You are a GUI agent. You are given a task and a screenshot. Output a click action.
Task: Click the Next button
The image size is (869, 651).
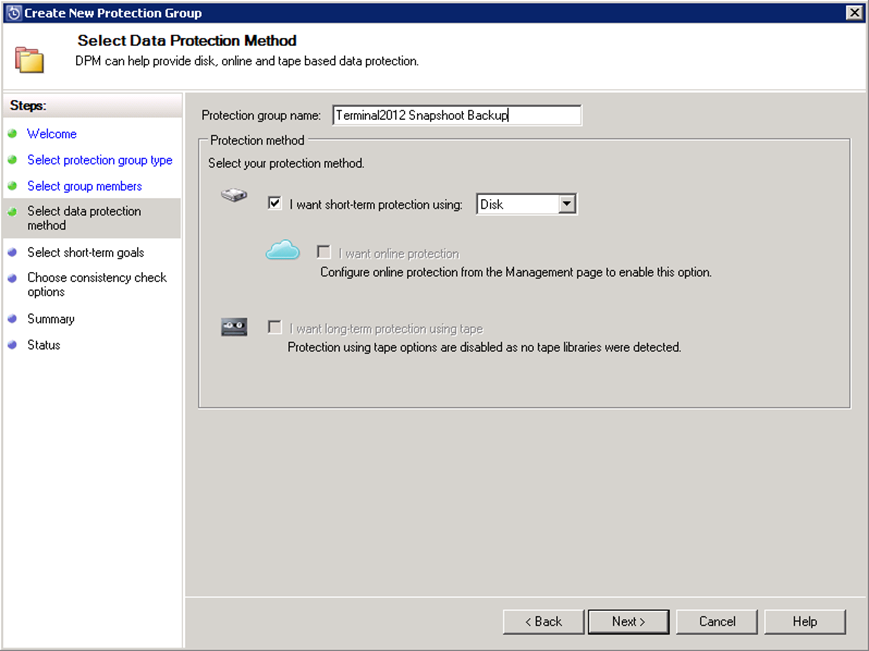click(x=628, y=622)
